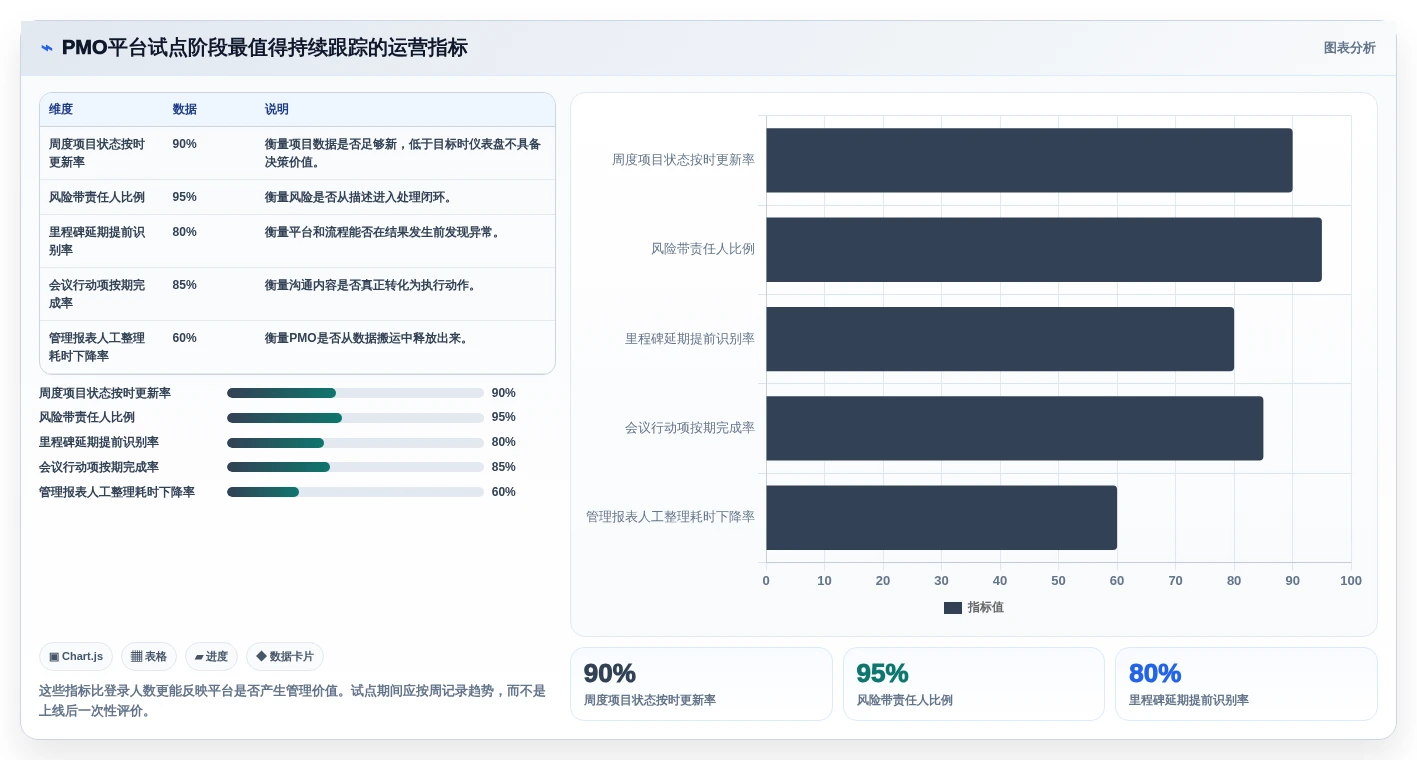Click the 风险带责任人比例 progress bar

pos(355,418)
